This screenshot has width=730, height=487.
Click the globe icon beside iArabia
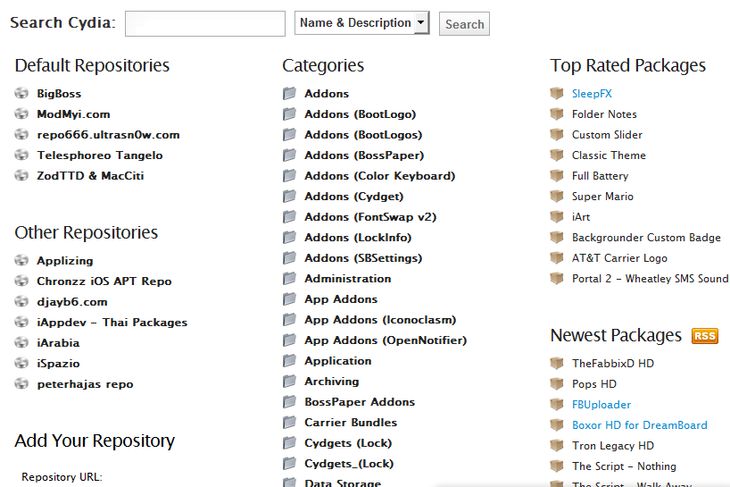pos(21,343)
